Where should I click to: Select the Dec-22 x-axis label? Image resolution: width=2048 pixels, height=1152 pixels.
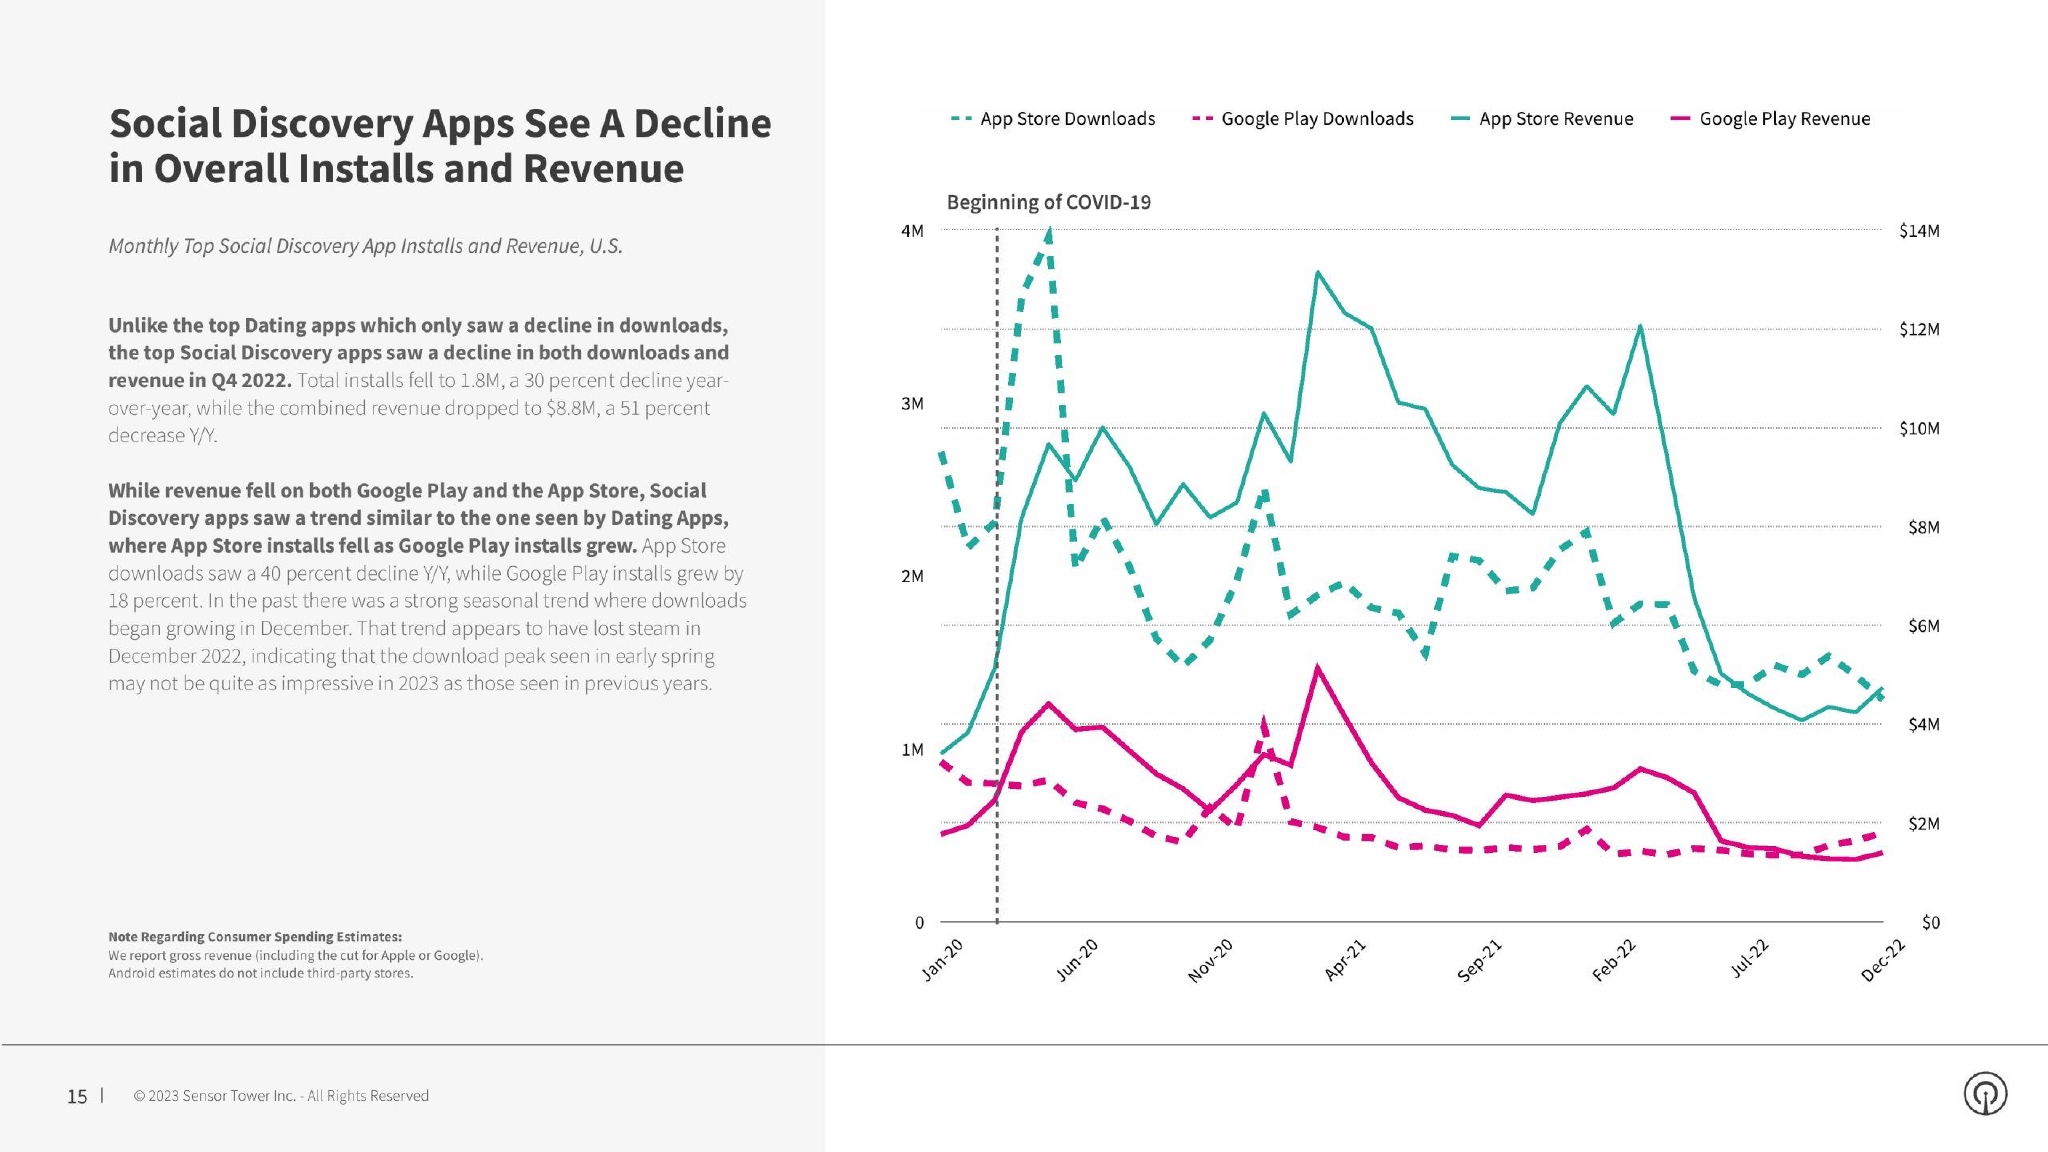[x=1882, y=961]
